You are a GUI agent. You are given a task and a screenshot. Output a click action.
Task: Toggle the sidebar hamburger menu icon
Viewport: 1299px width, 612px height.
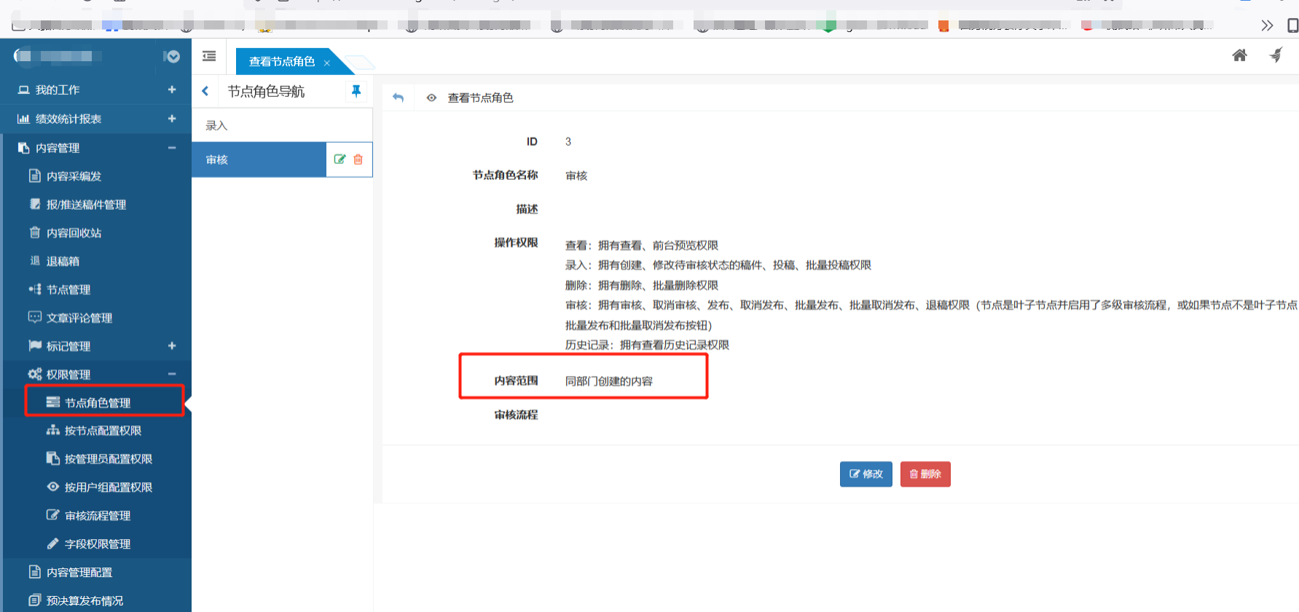[x=209, y=57]
